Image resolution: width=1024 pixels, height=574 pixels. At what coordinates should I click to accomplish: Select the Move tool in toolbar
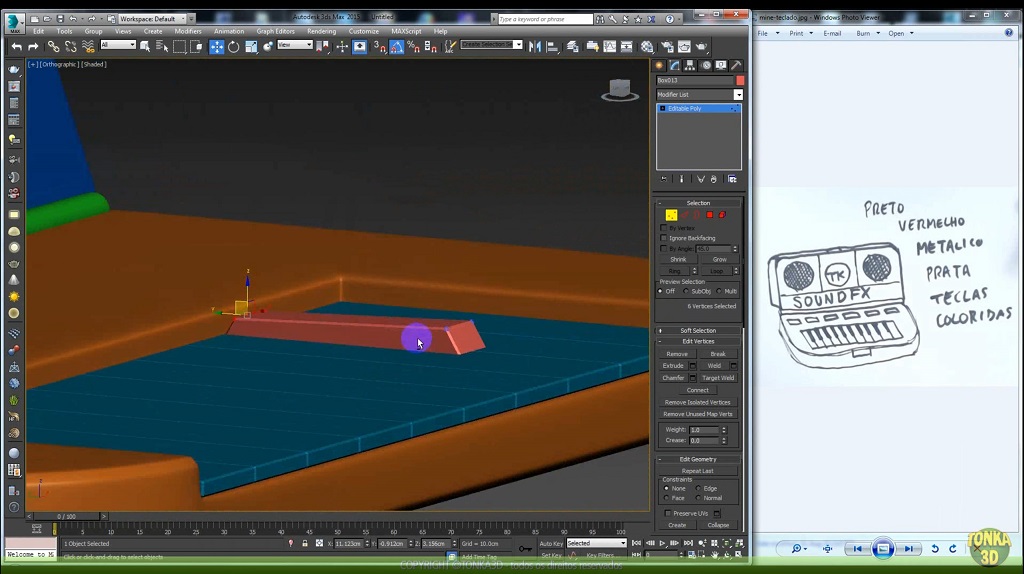(x=216, y=47)
